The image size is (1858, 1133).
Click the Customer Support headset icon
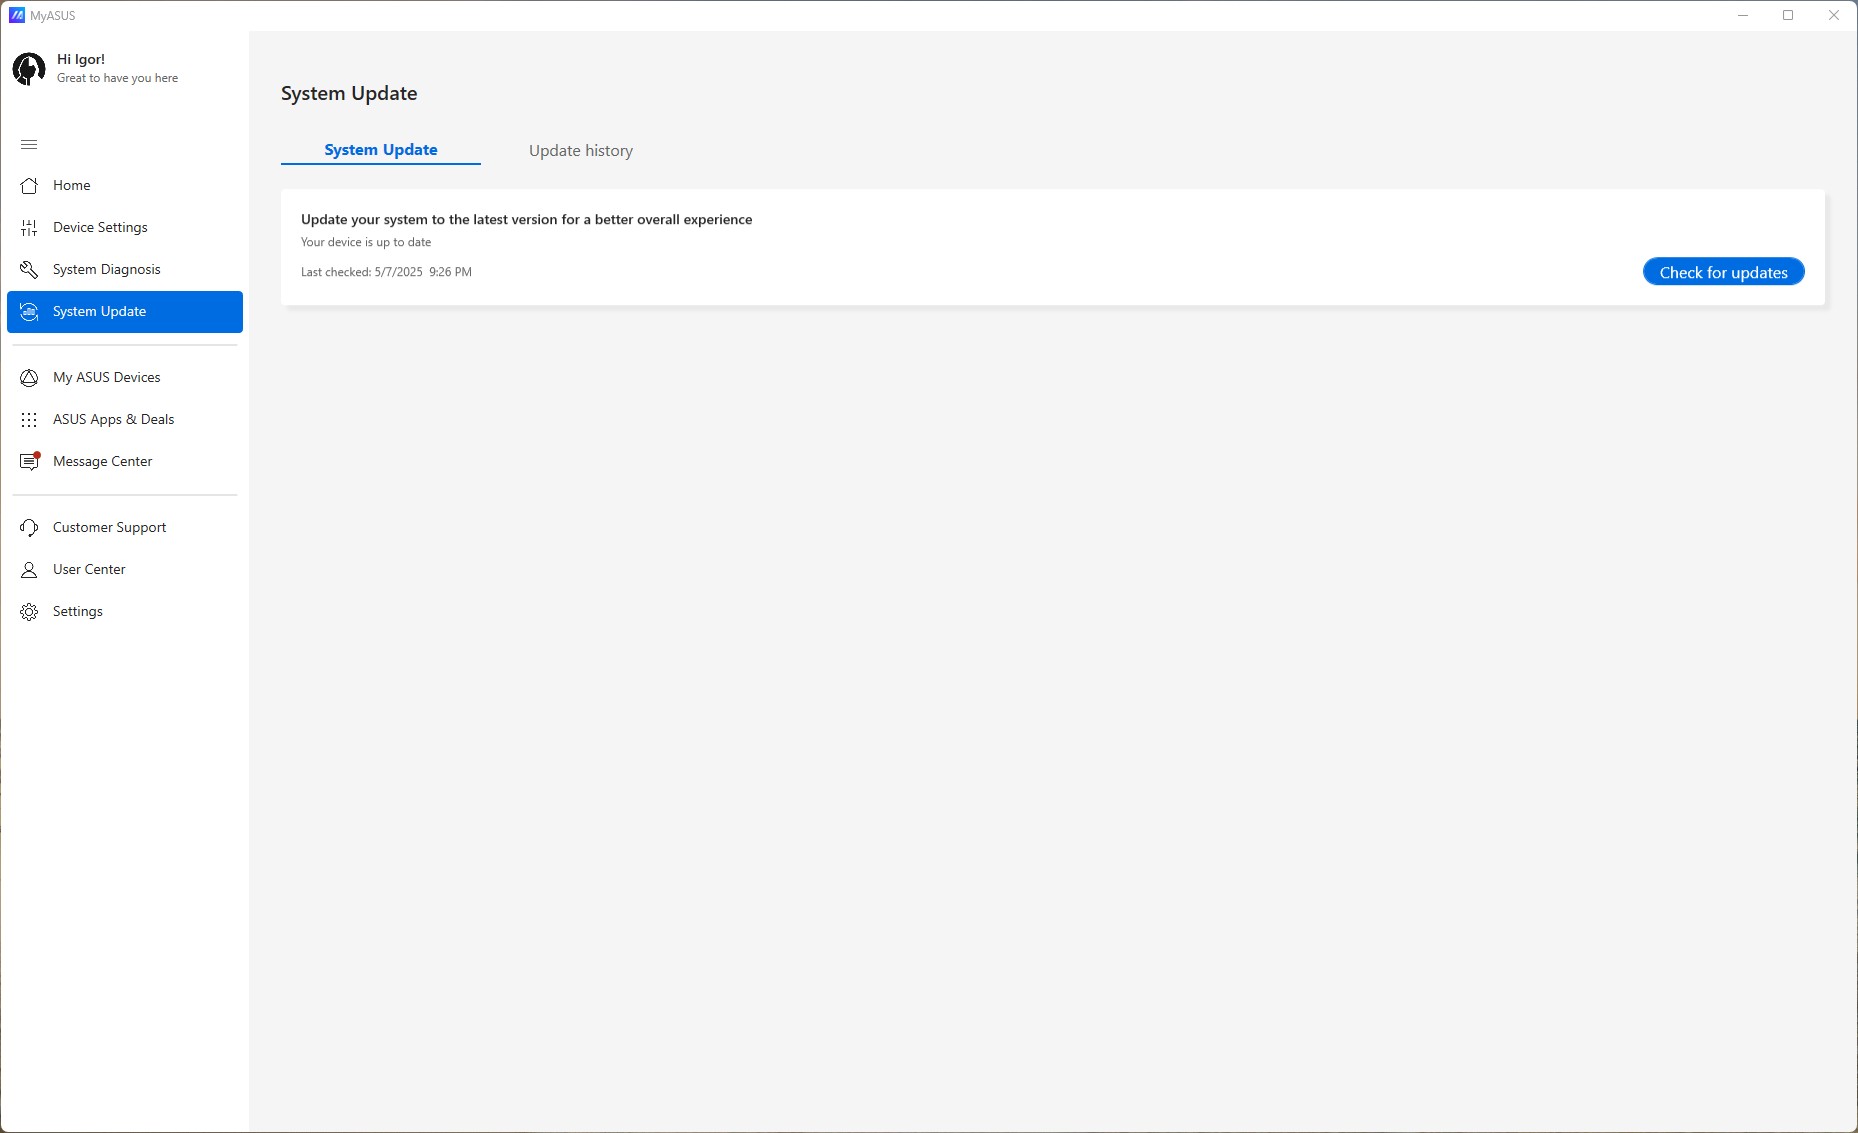[29, 528]
